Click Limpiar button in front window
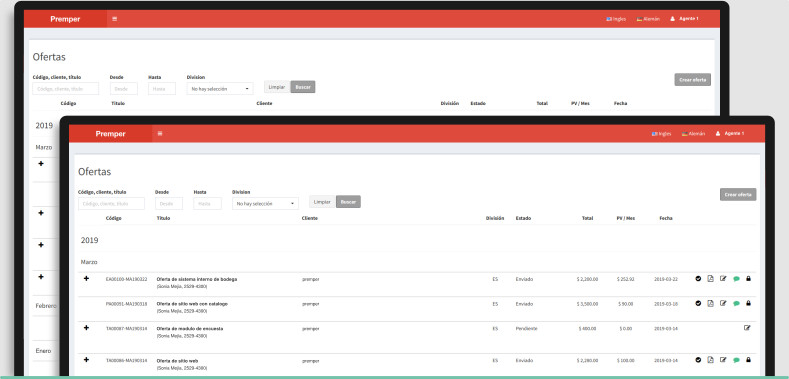789x379 pixels. coord(323,202)
